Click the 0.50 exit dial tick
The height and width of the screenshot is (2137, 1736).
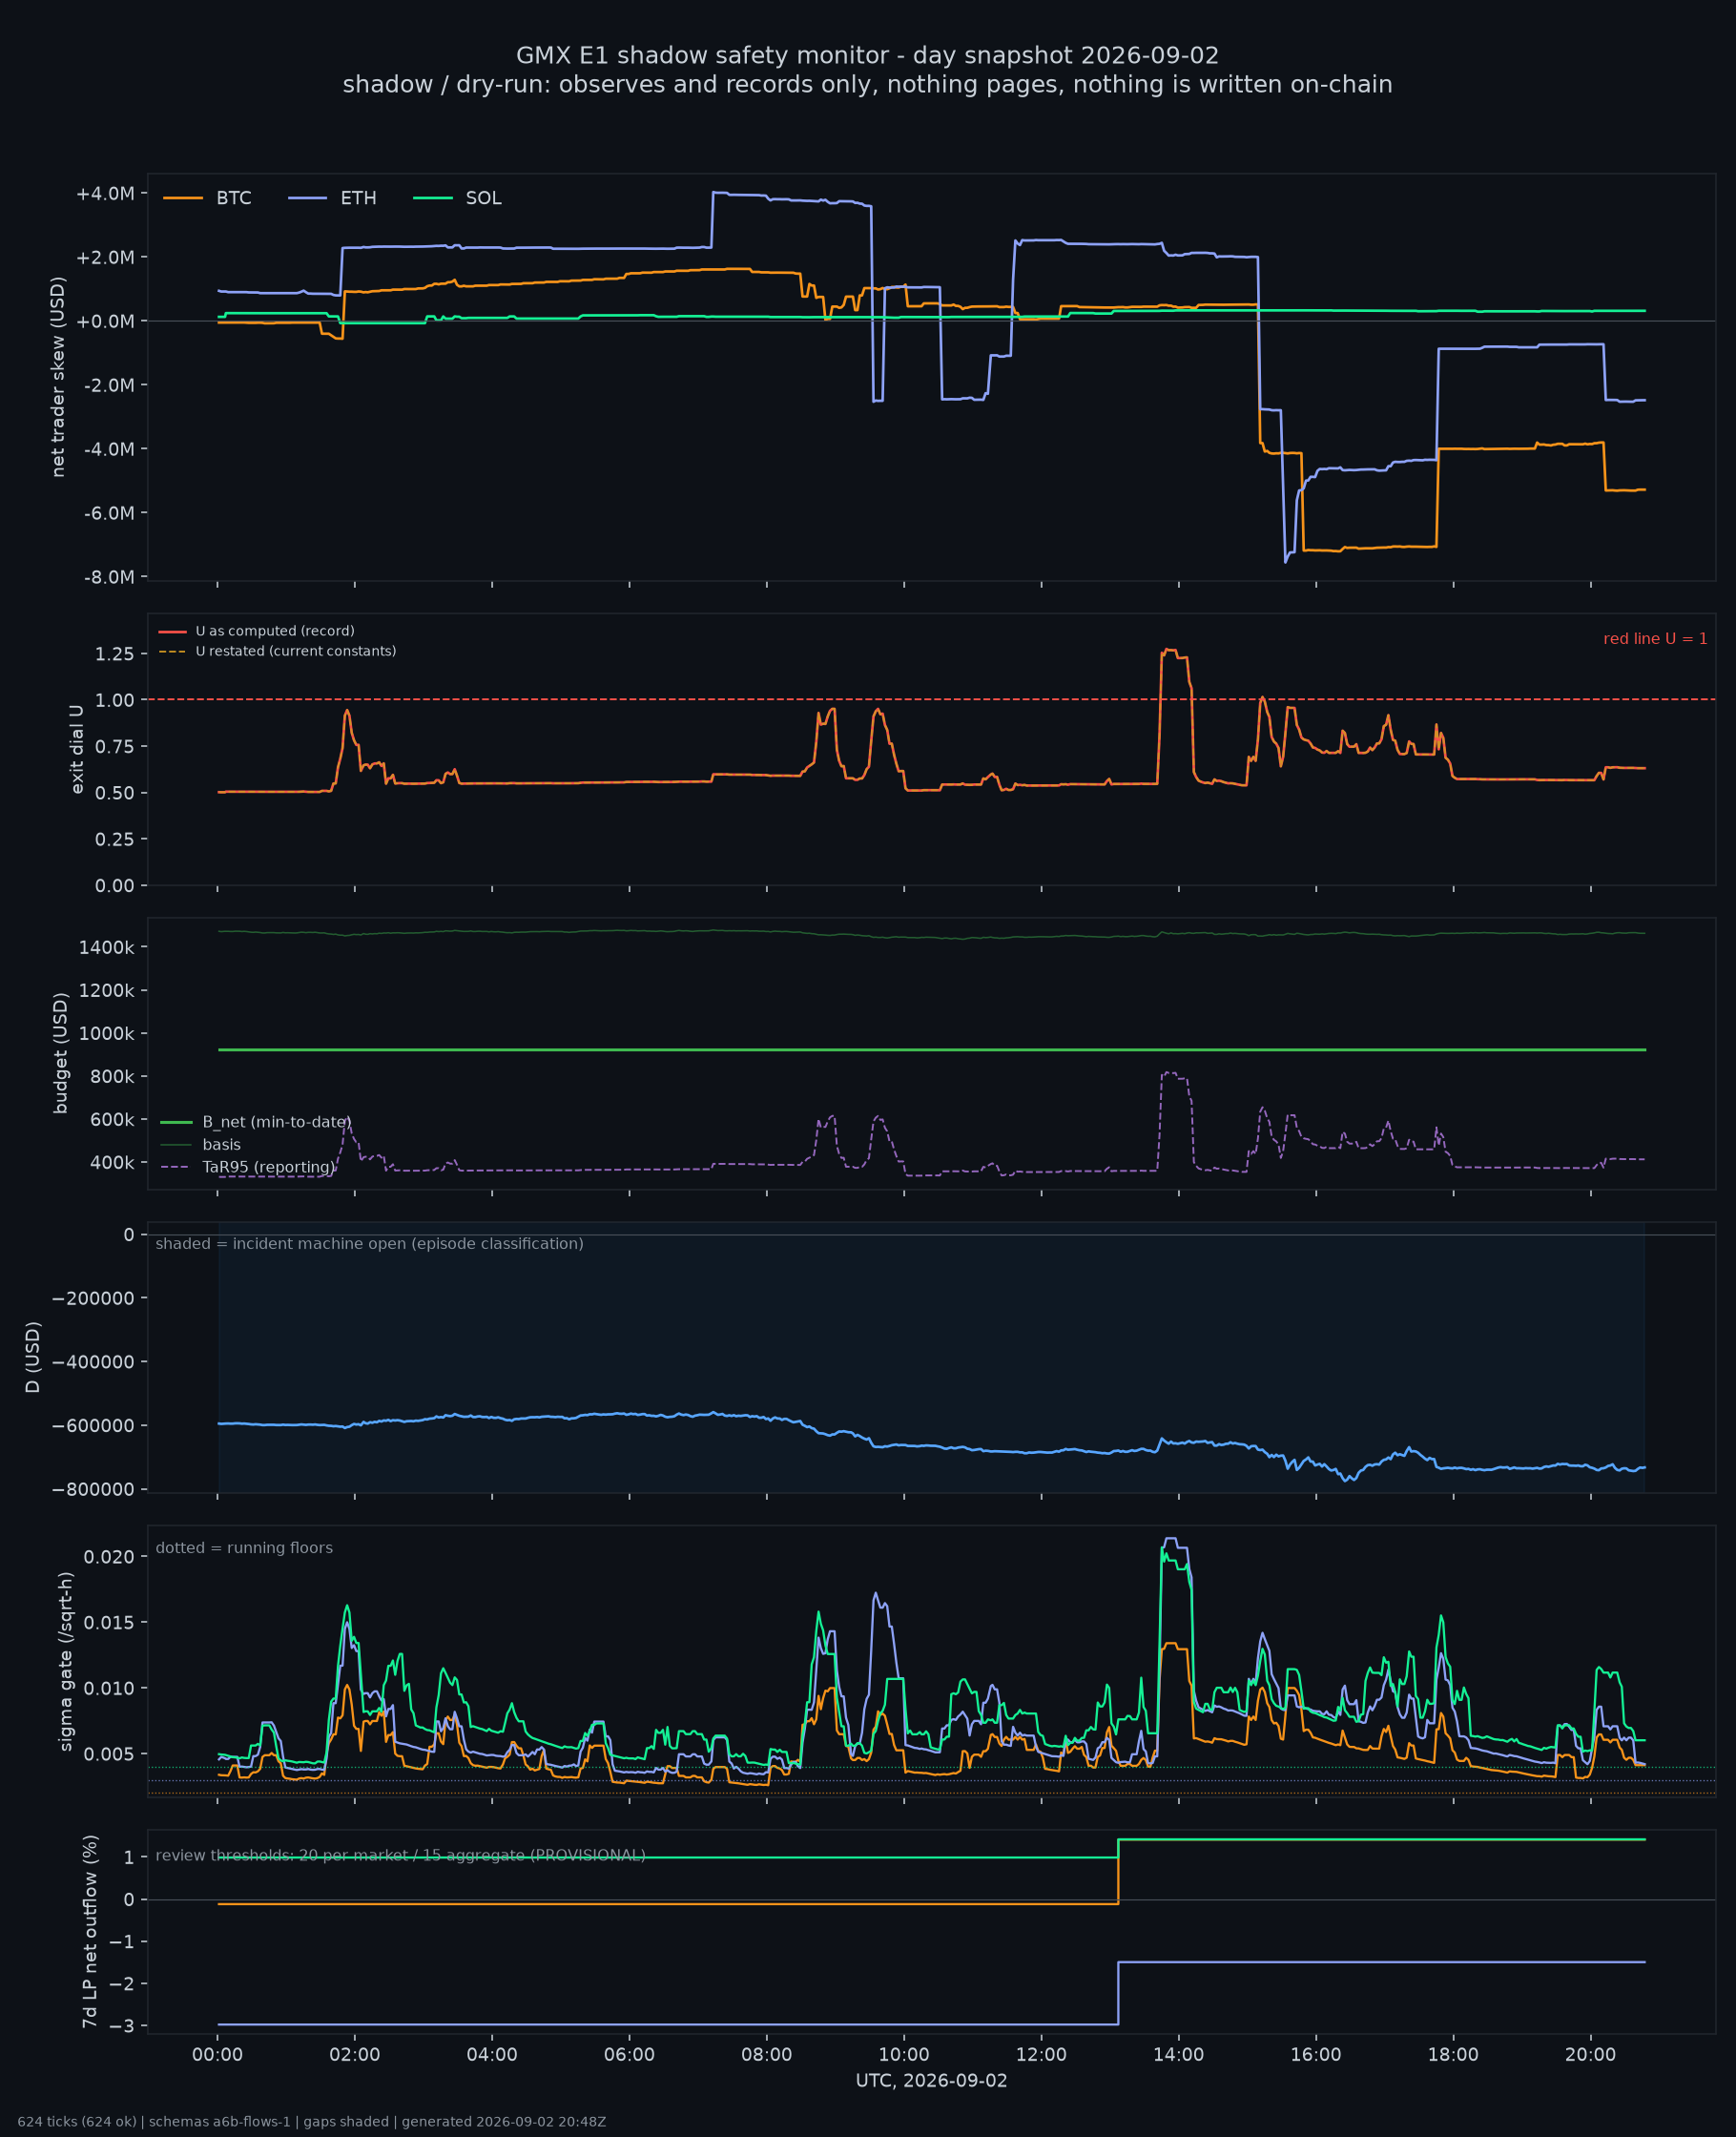115,793
